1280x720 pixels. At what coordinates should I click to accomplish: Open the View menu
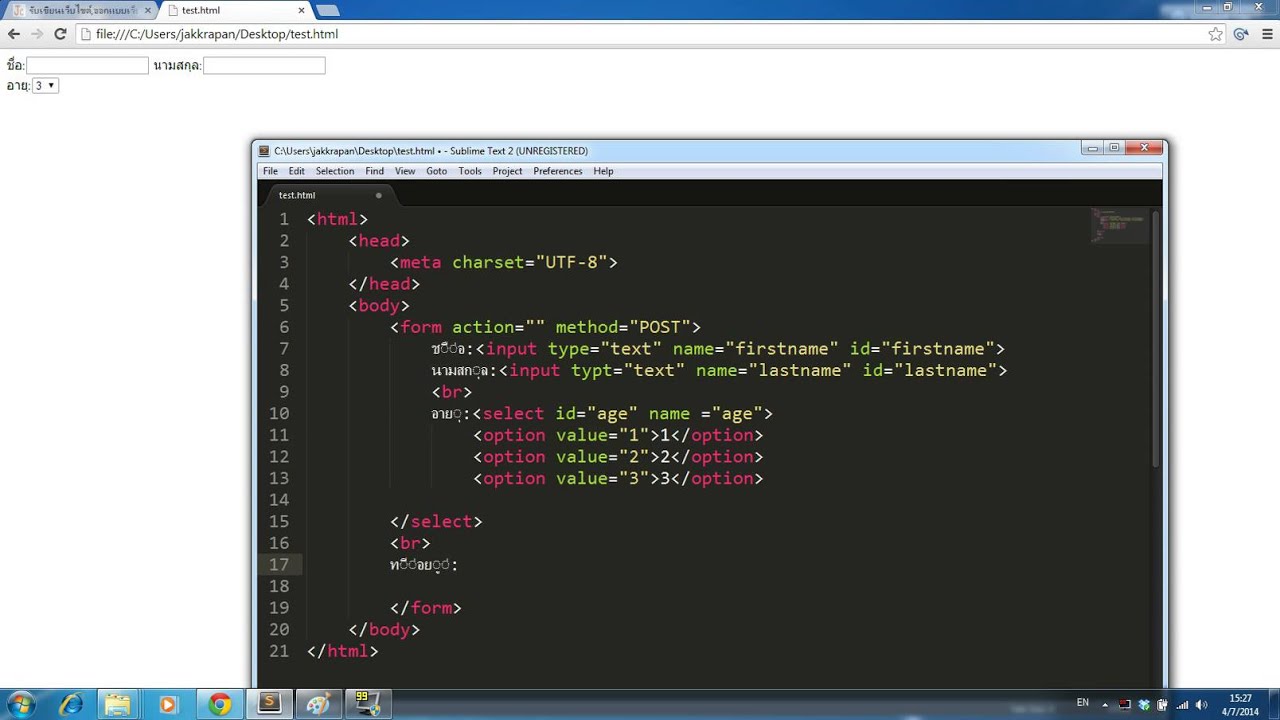[405, 171]
